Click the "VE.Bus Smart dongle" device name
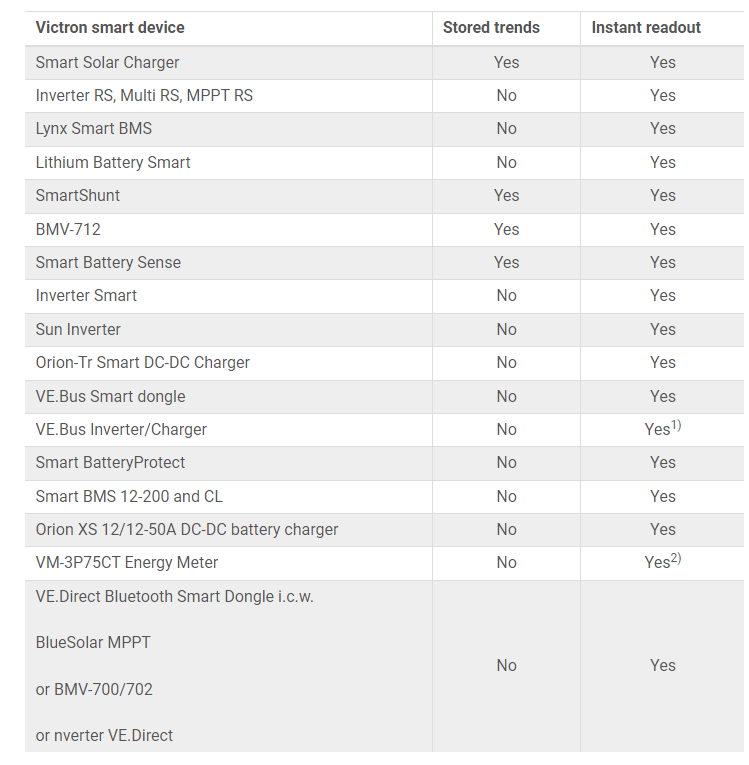This screenshot has width=749, height=765. pyautogui.click(x=110, y=396)
